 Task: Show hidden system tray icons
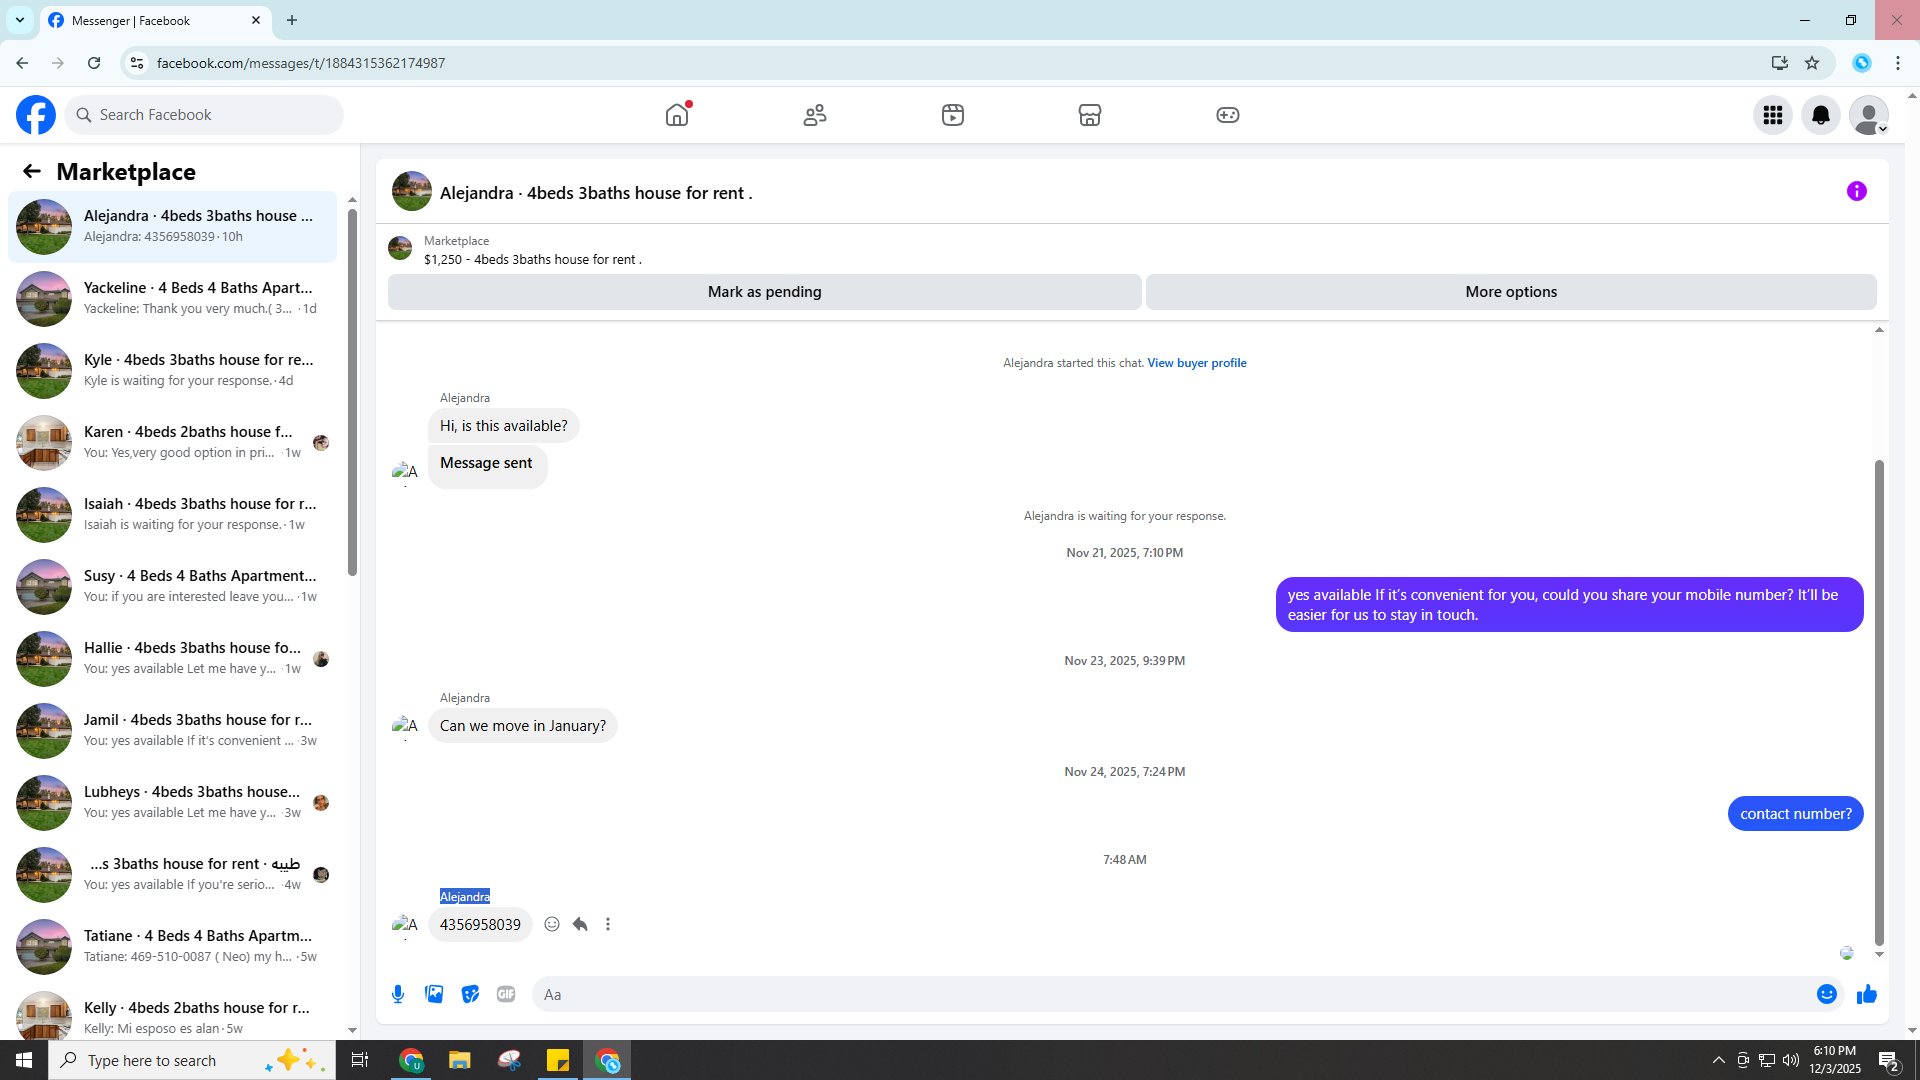pos(1719,1060)
